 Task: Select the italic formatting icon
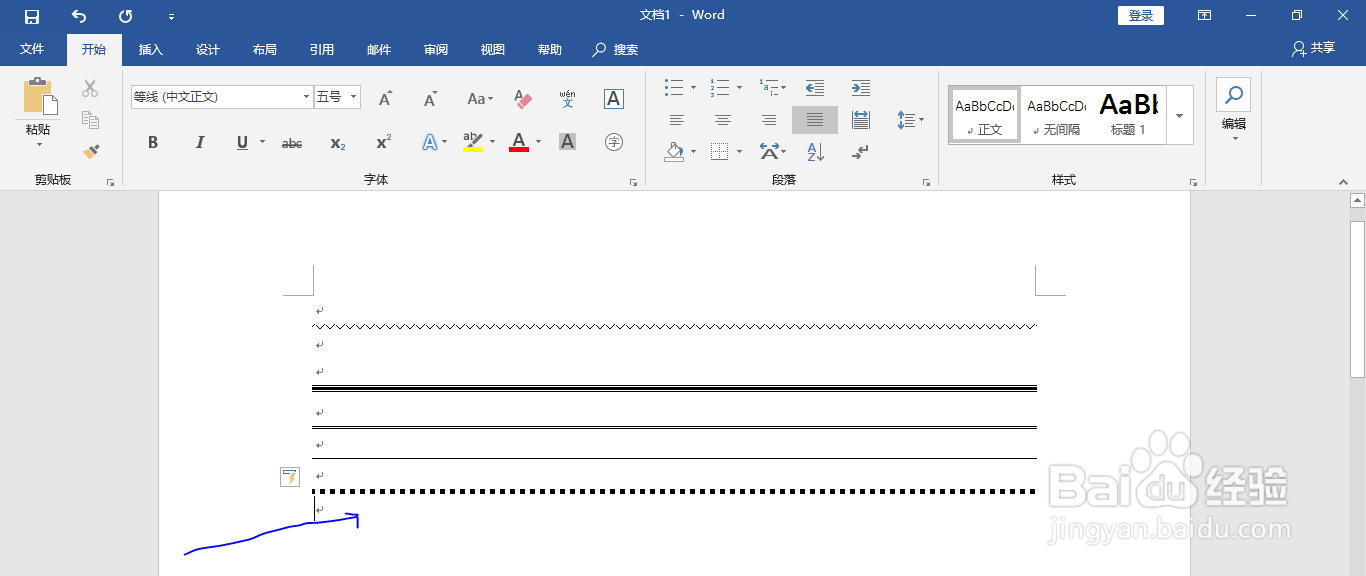199,141
